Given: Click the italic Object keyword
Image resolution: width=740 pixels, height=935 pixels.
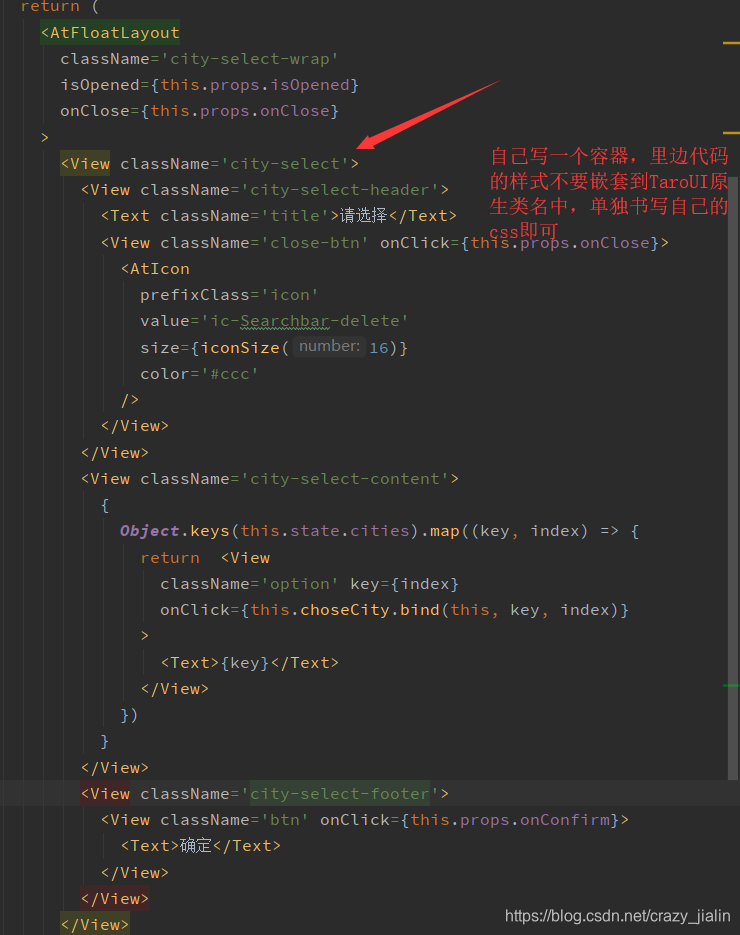Looking at the screenshot, I should [150, 531].
